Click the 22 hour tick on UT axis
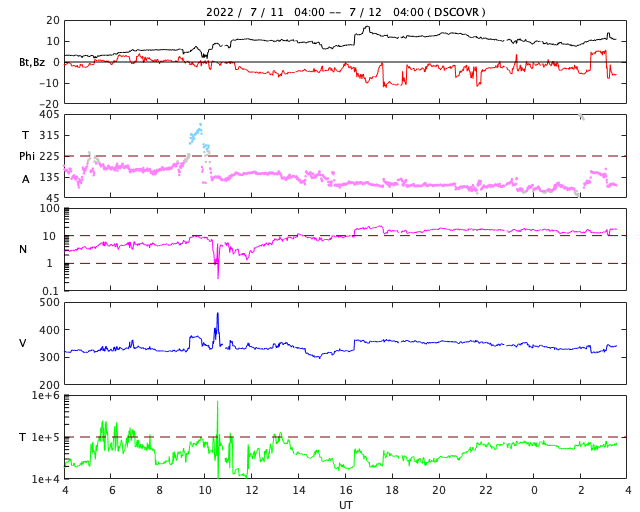The width and height of the screenshot is (640, 512). 486,490
